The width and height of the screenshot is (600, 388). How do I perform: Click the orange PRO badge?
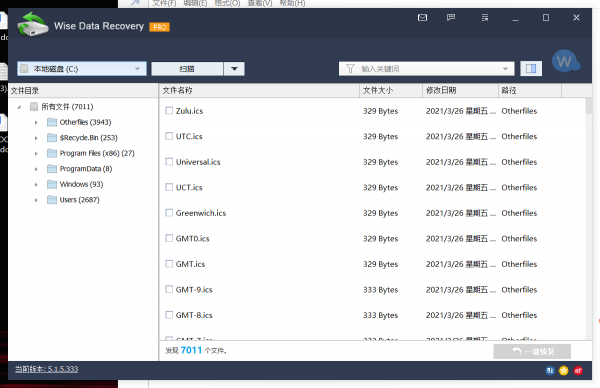click(159, 27)
